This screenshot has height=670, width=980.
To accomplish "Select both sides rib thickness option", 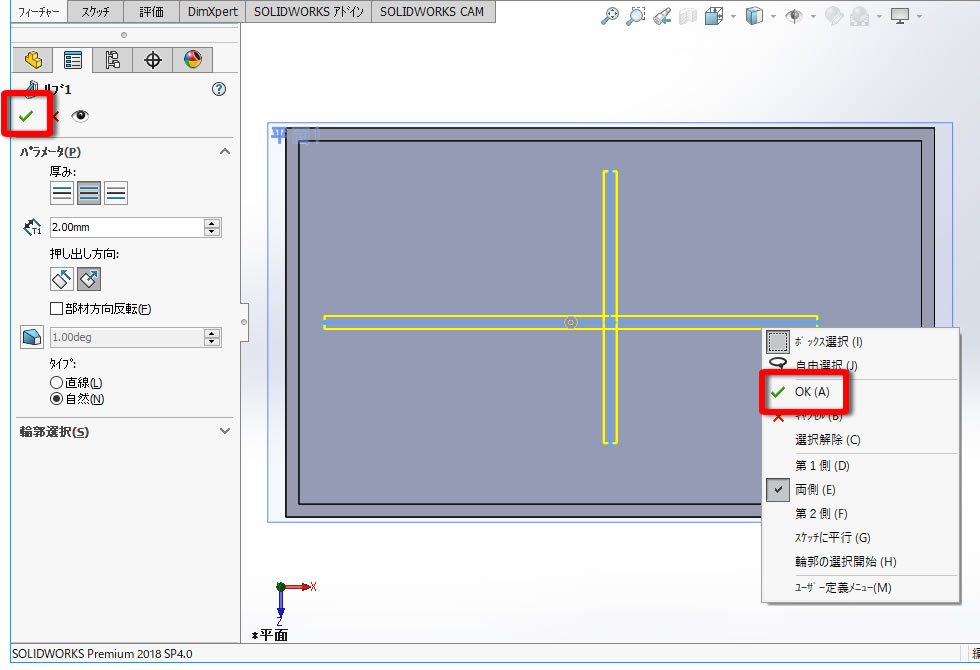I will pyautogui.click(x=89, y=193).
